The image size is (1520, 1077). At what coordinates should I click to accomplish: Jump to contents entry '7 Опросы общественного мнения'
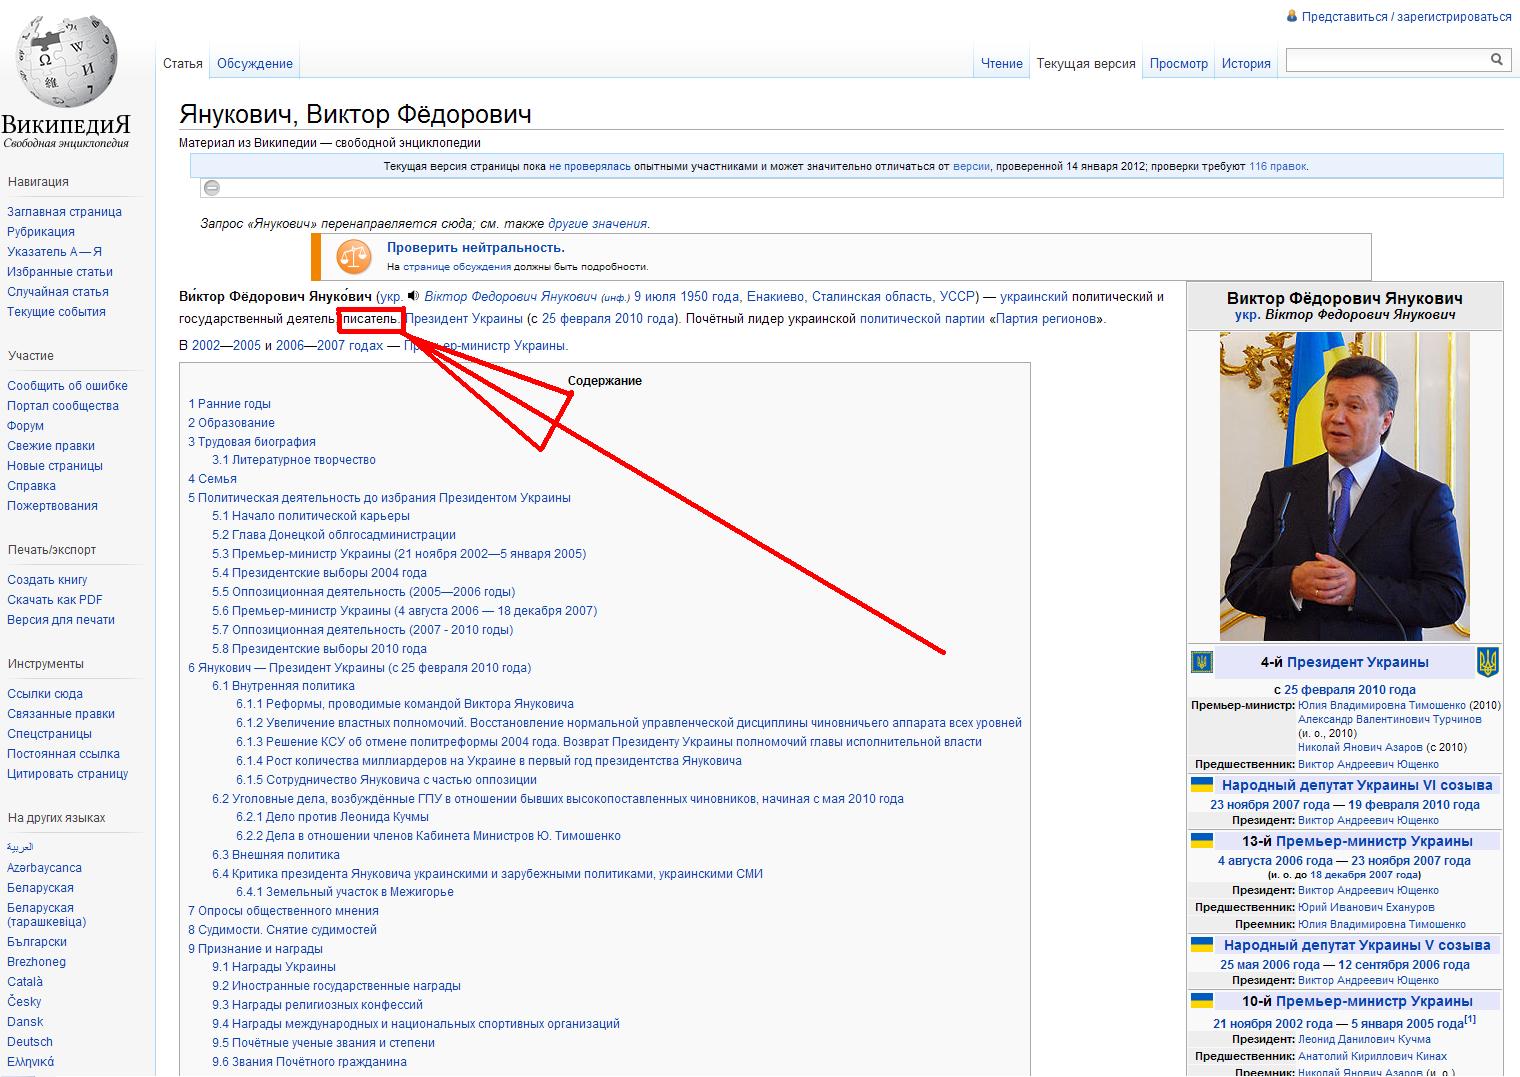coord(283,911)
